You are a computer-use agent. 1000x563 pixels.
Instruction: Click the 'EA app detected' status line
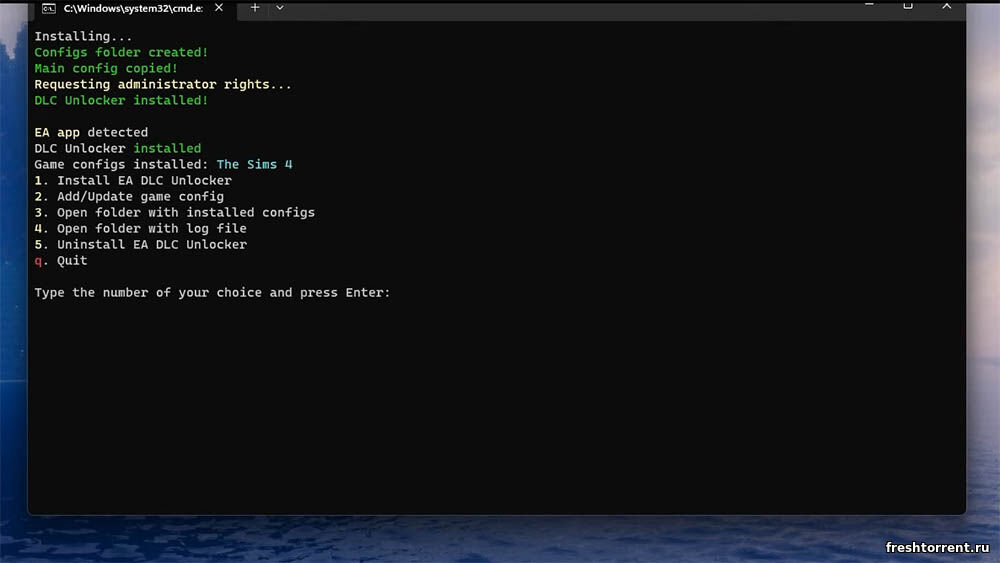pos(91,133)
